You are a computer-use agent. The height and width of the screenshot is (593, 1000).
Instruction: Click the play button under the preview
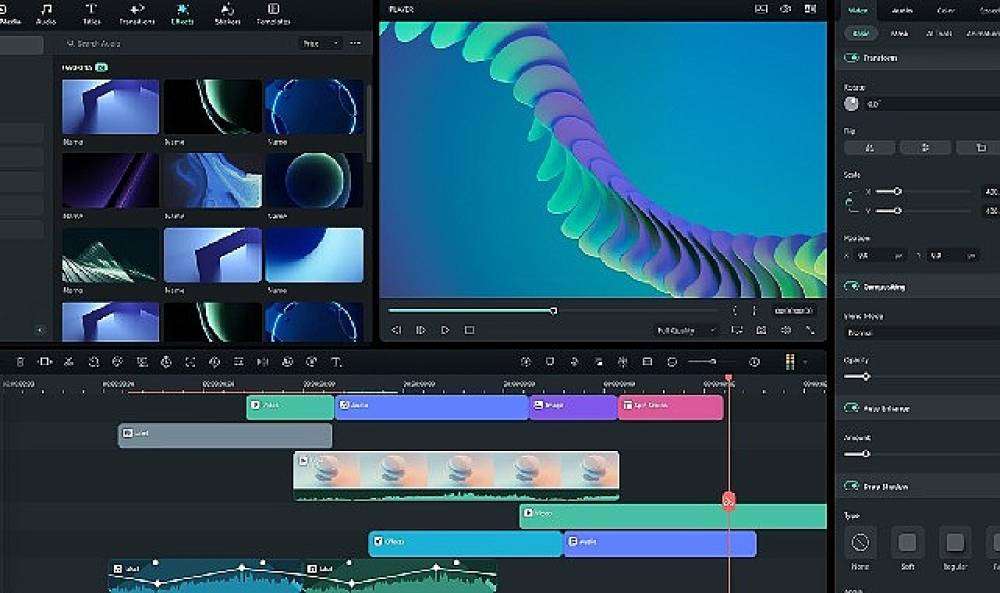(445, 330)
